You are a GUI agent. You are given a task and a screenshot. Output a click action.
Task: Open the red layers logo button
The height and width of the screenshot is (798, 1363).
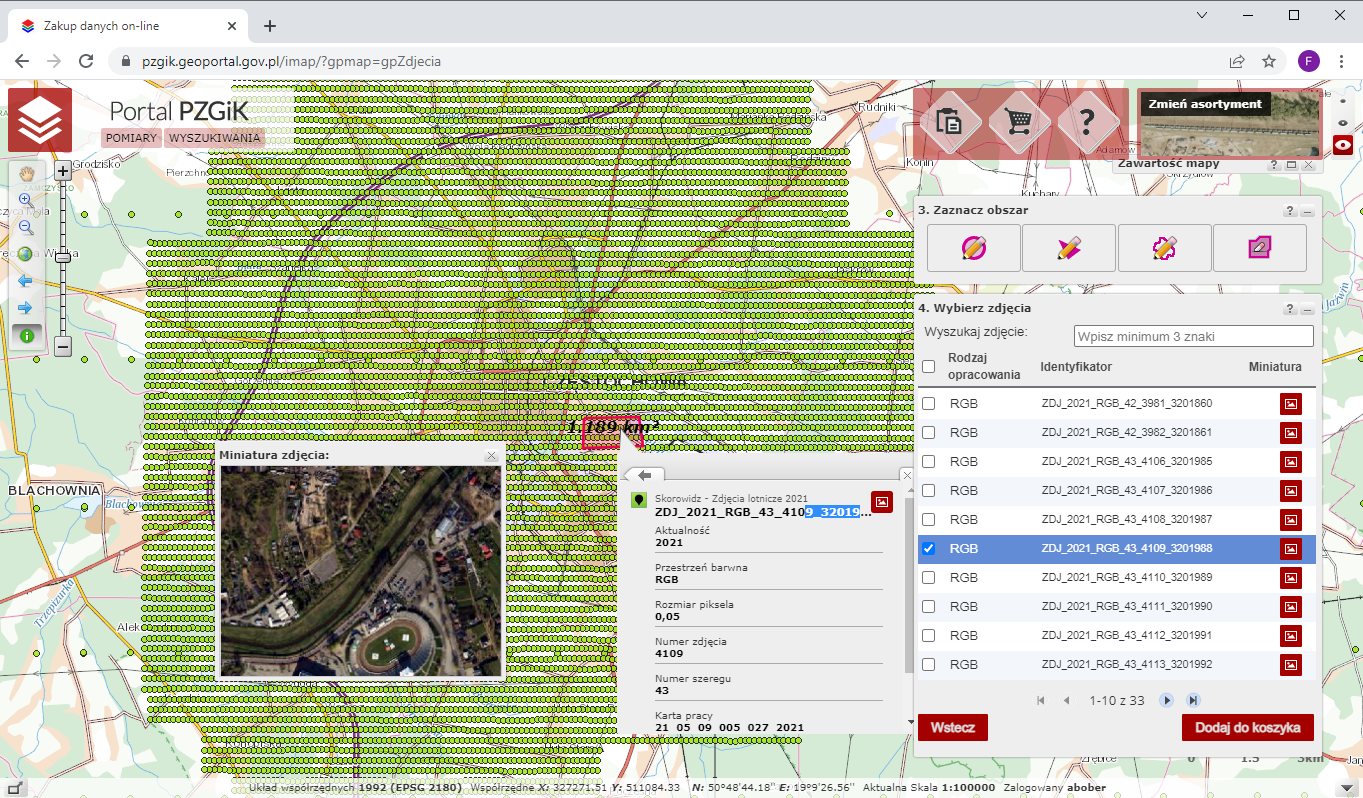[40, 120]
